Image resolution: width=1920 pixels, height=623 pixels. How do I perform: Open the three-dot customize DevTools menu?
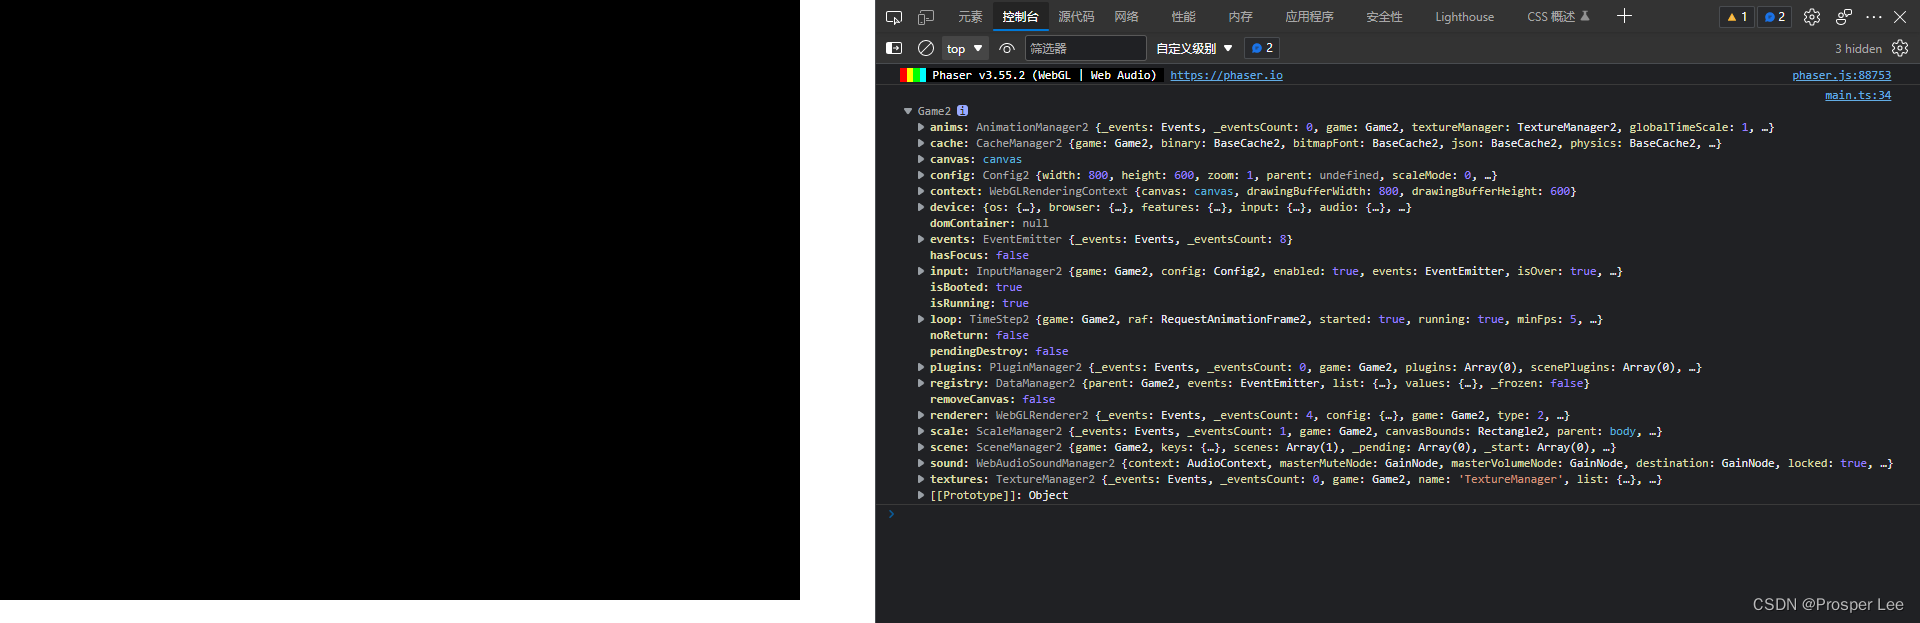[1874, 17]
